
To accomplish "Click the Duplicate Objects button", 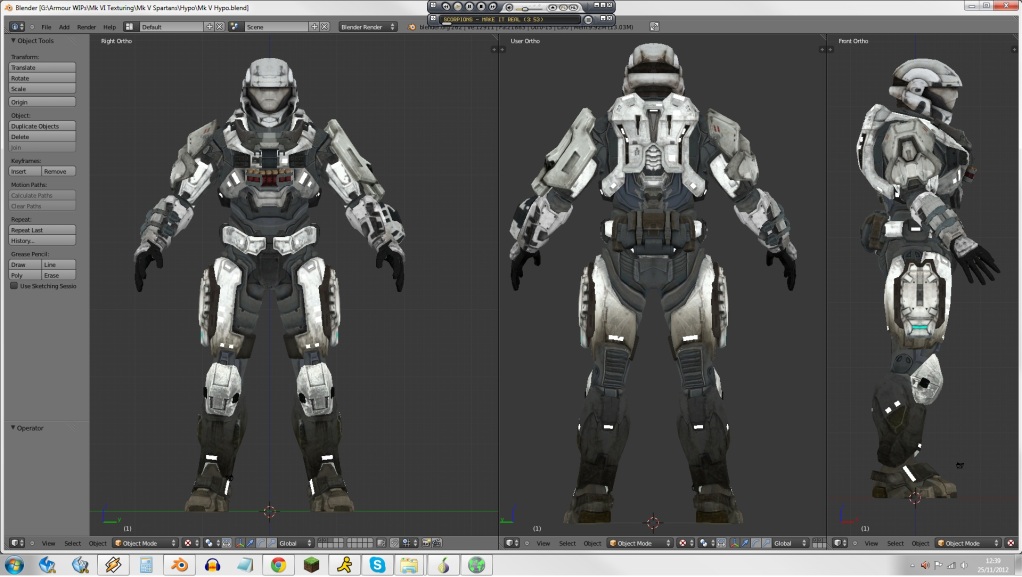I will (x=42, y=126).
